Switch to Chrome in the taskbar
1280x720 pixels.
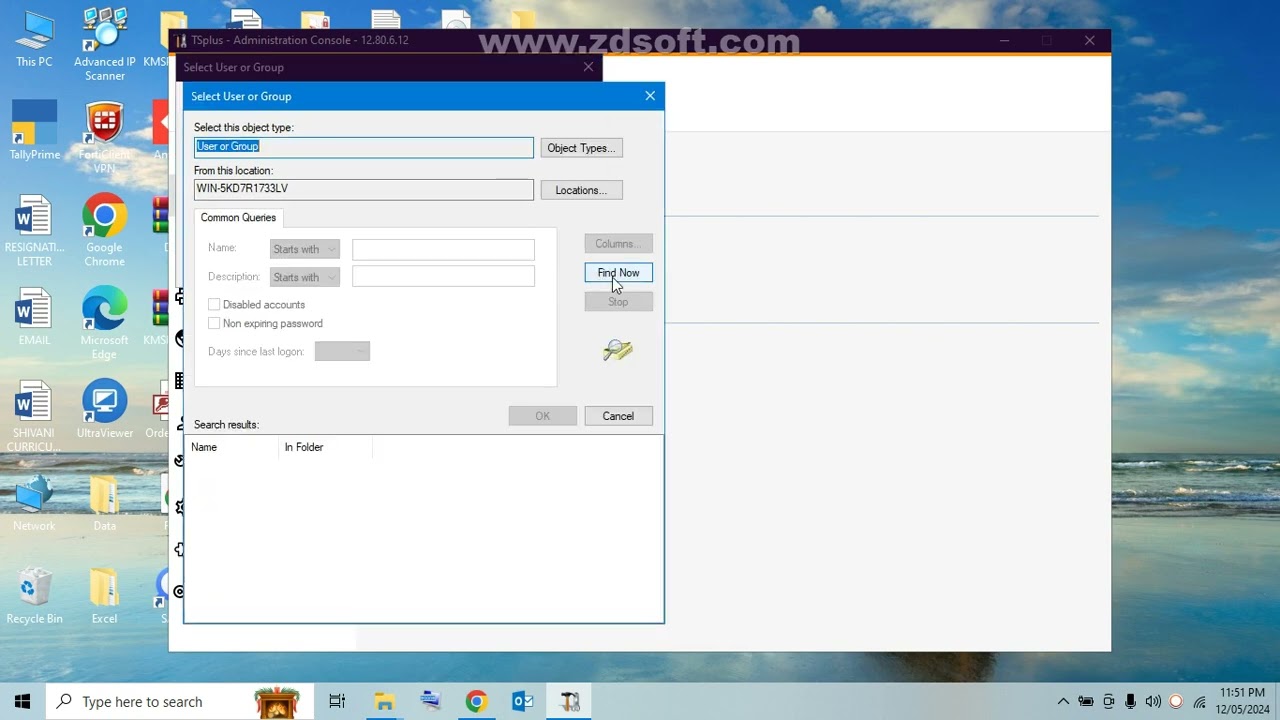click(476, 701)
